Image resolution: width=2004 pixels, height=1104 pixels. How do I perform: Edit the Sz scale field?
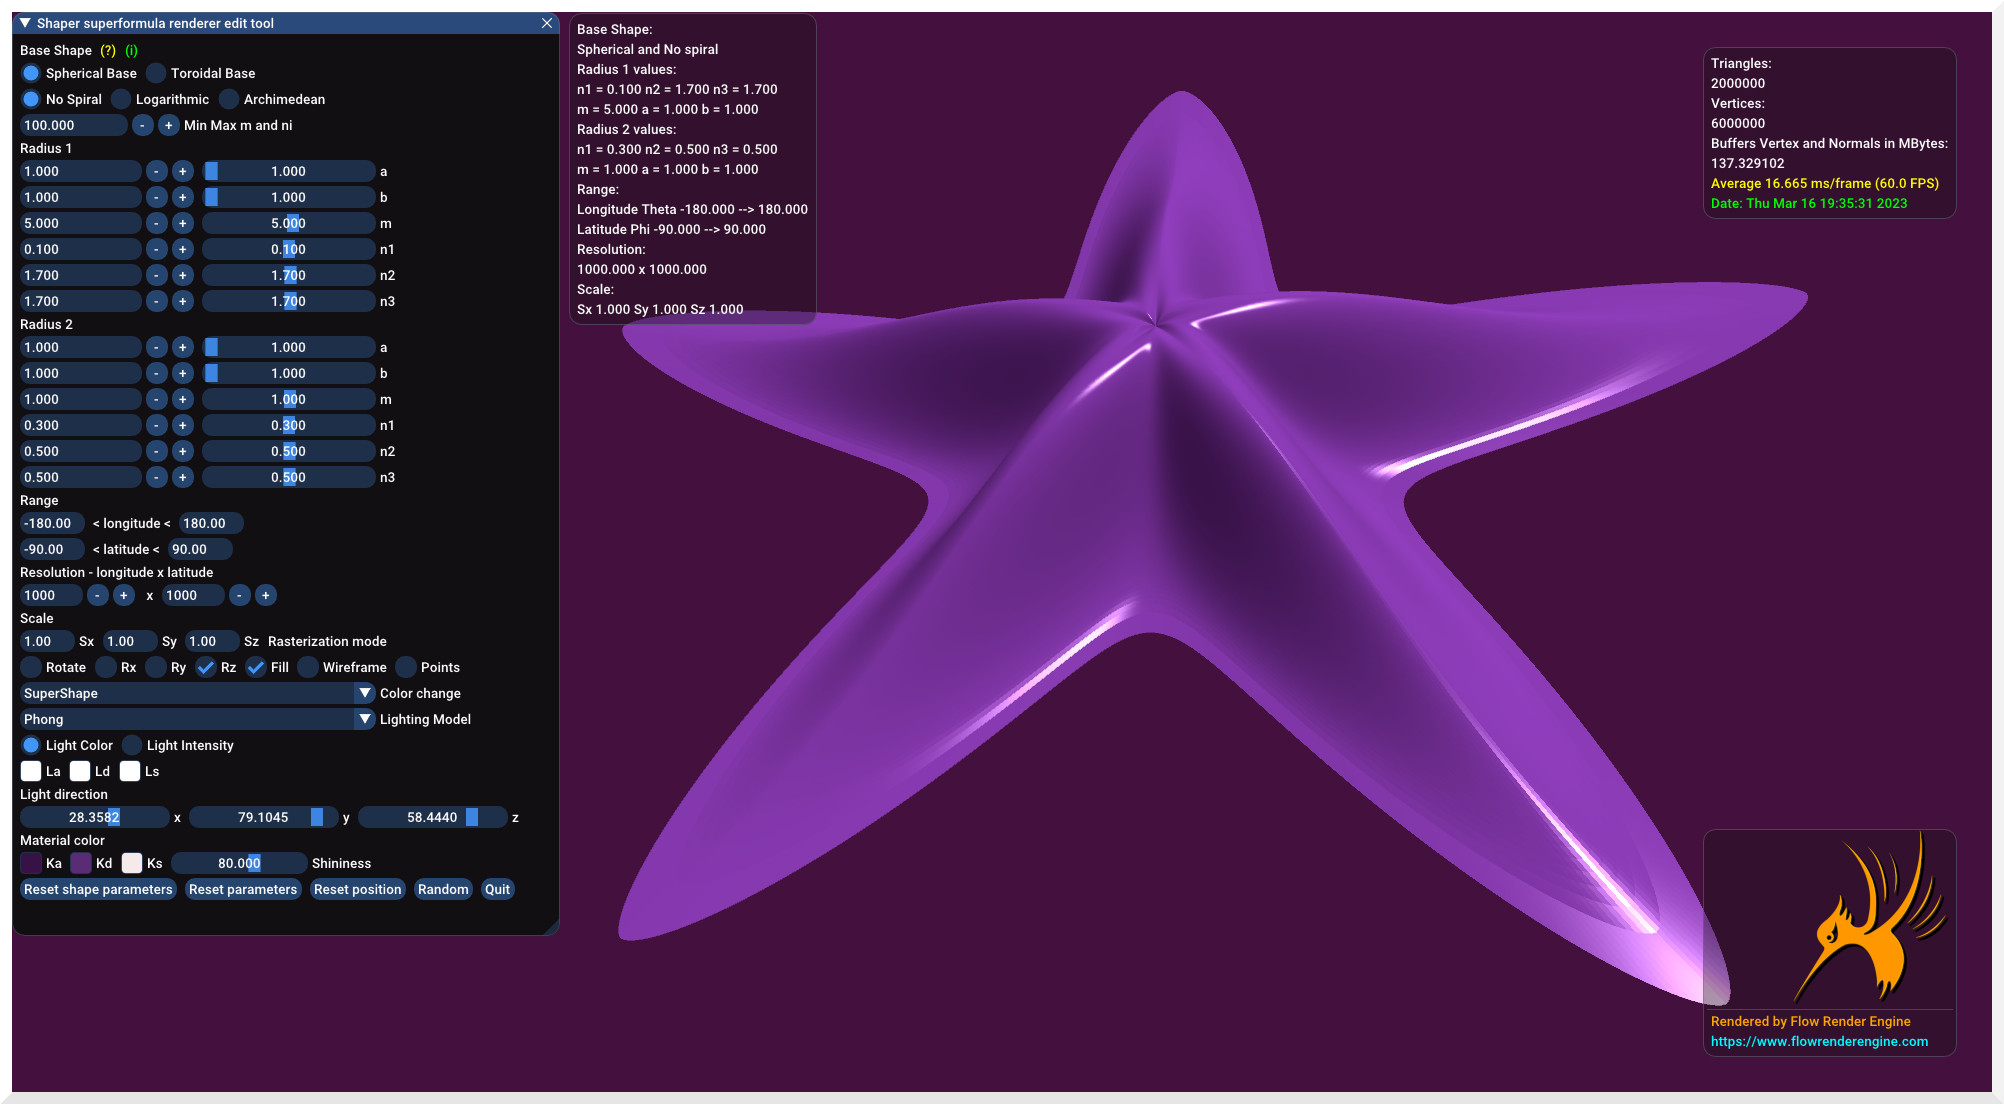pos(212,641)
